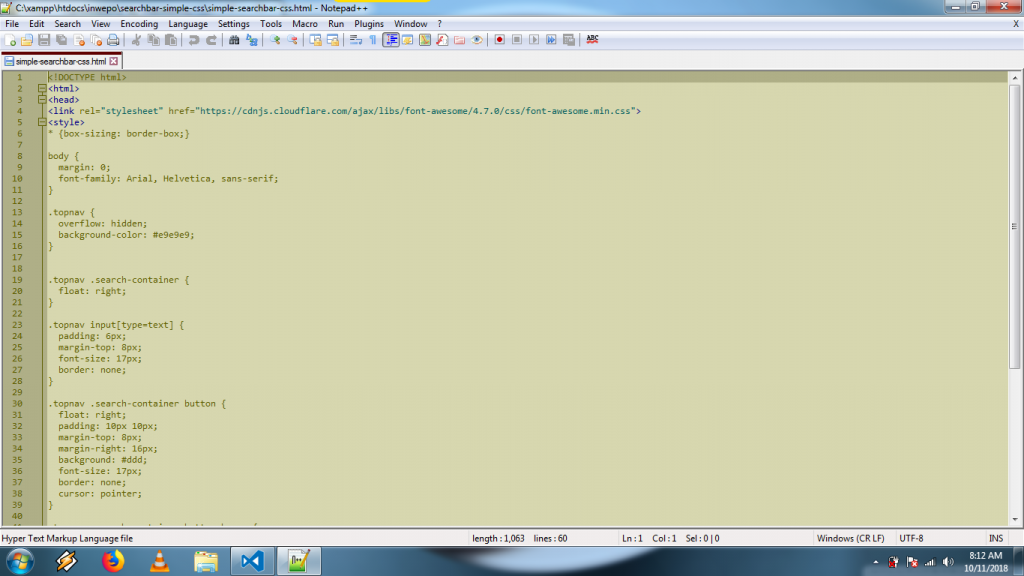Click the Paste clipboard icon

coord(170,40)
